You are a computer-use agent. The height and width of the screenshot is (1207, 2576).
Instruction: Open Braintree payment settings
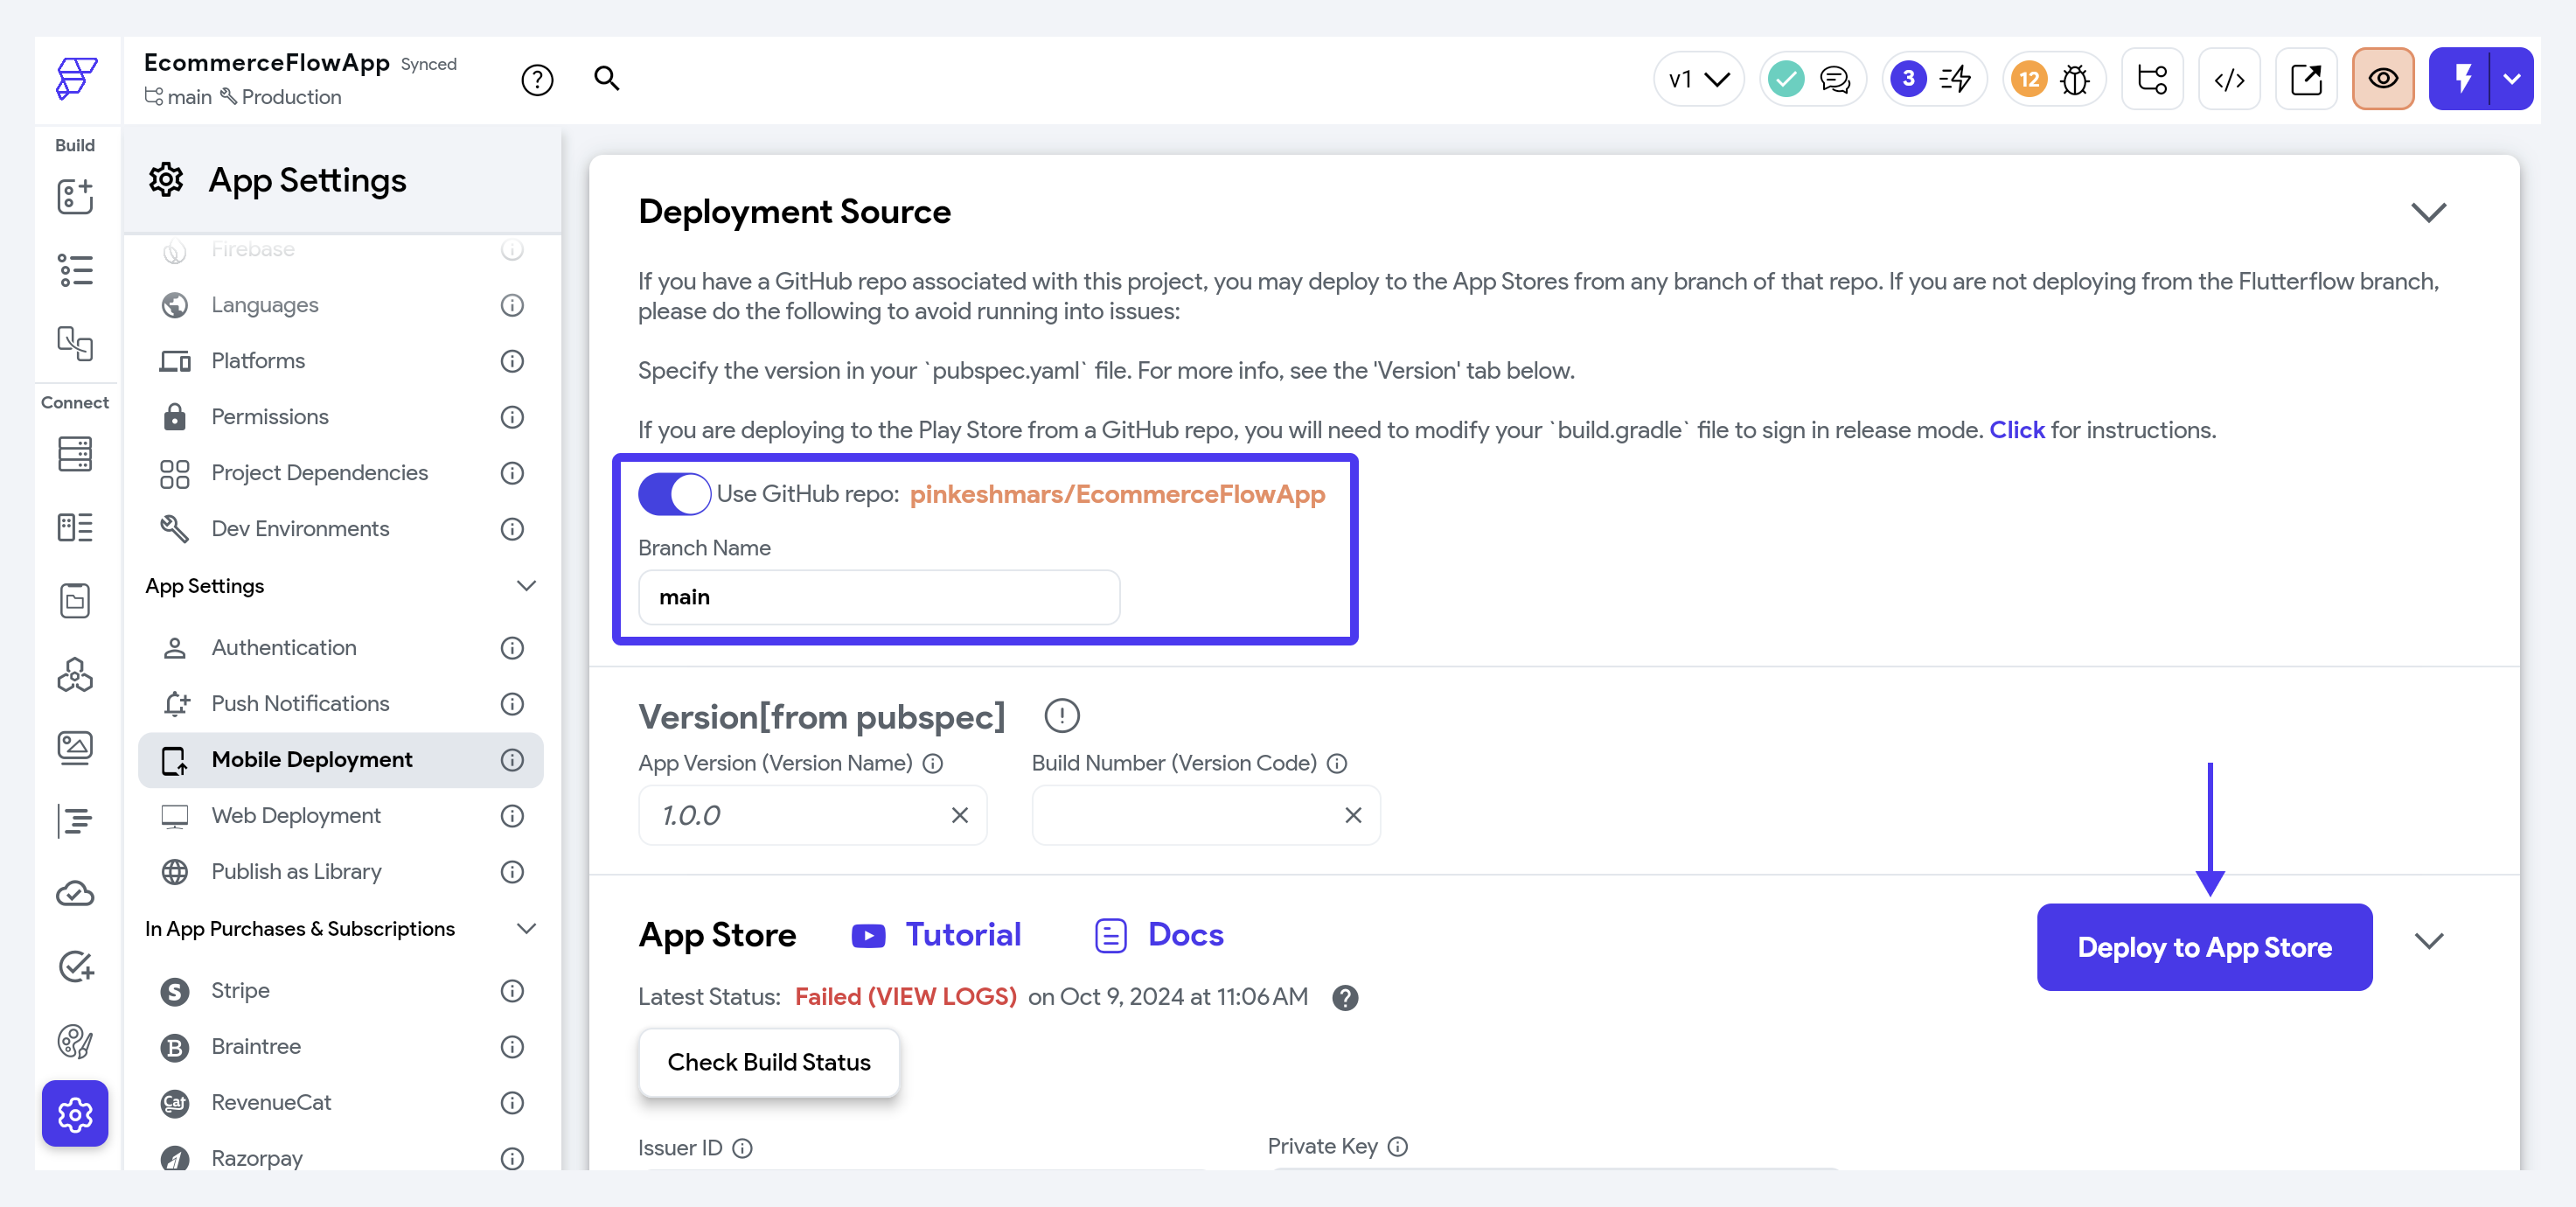click(x=340, y=1047)
